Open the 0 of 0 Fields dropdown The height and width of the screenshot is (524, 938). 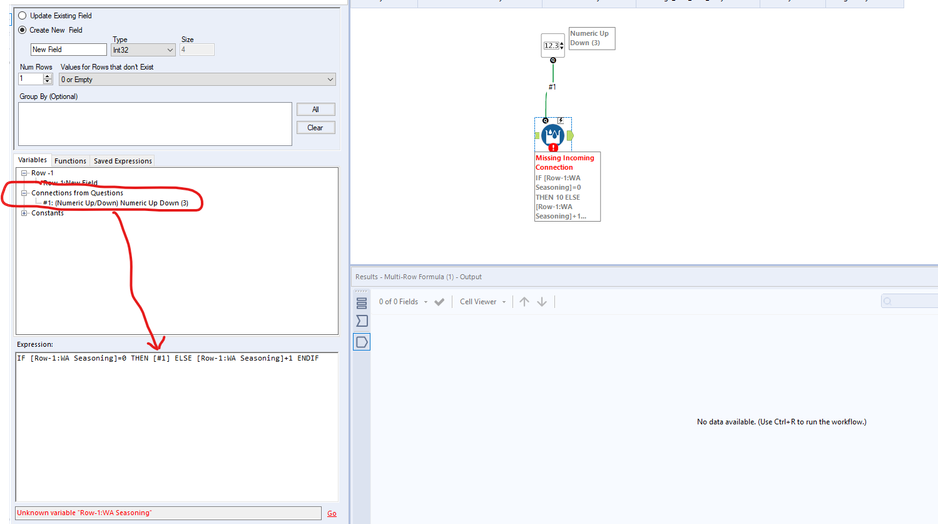tap(403, 302)
